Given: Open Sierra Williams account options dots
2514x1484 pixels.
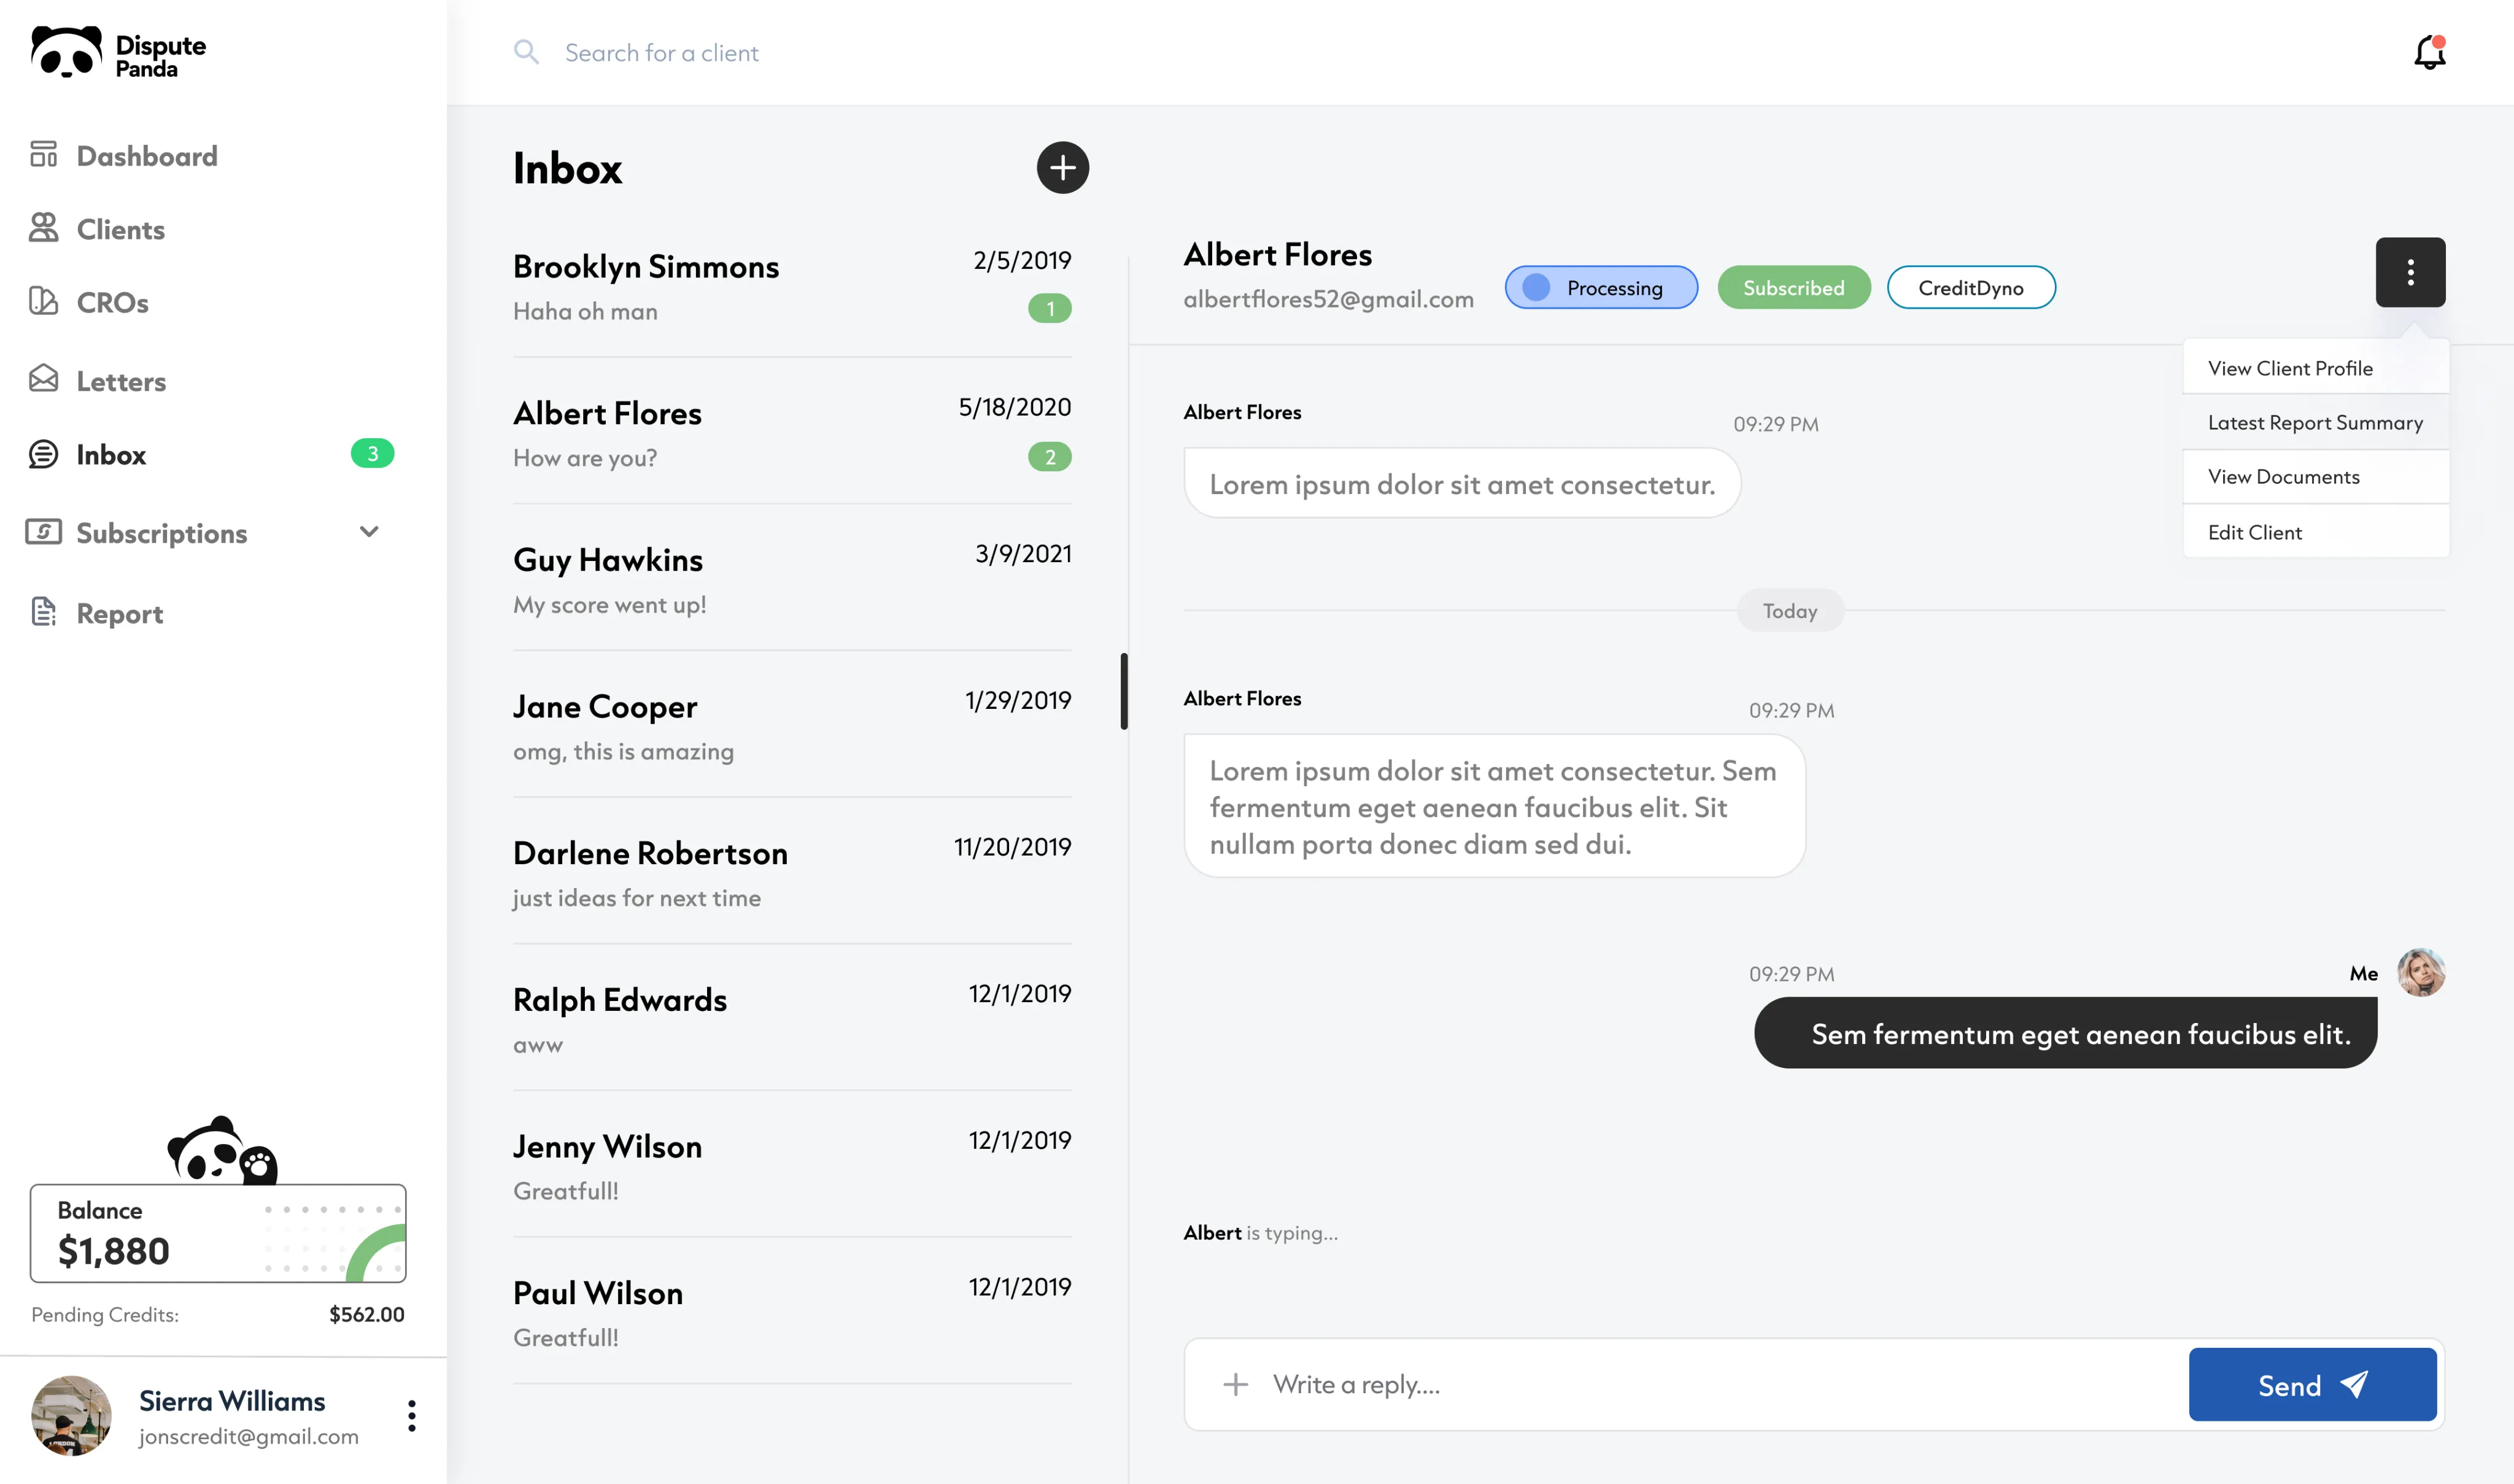Looking at the screenshot, I should [x=411, y=1415].
